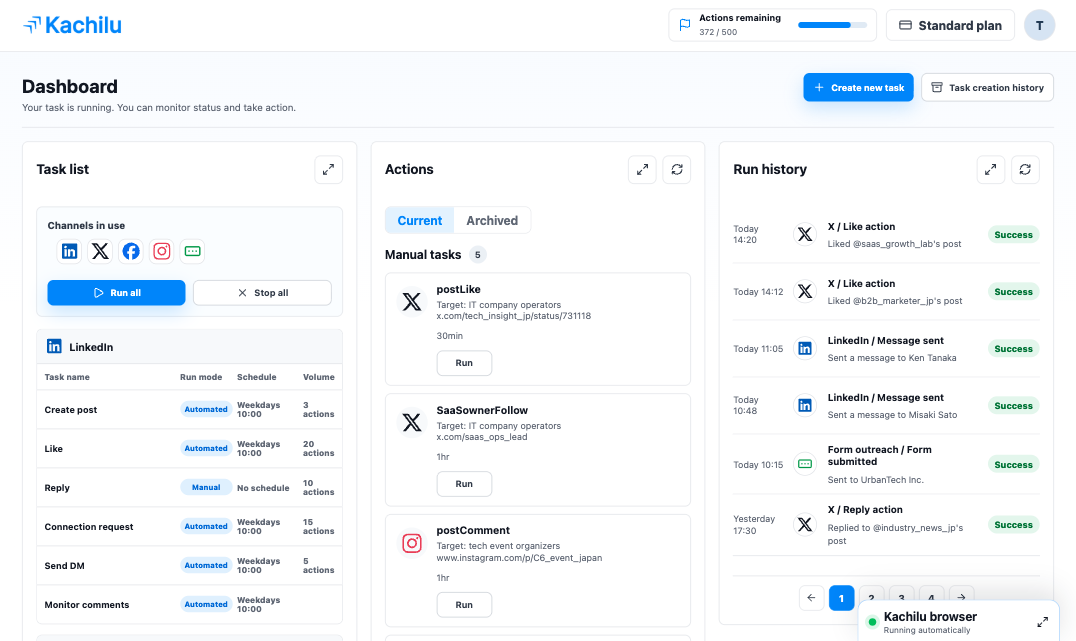The height and width of the screenshot is (641, 1076).
Task: Toggle Automated mode on Send DM row
Action: (x=206, y=566)
